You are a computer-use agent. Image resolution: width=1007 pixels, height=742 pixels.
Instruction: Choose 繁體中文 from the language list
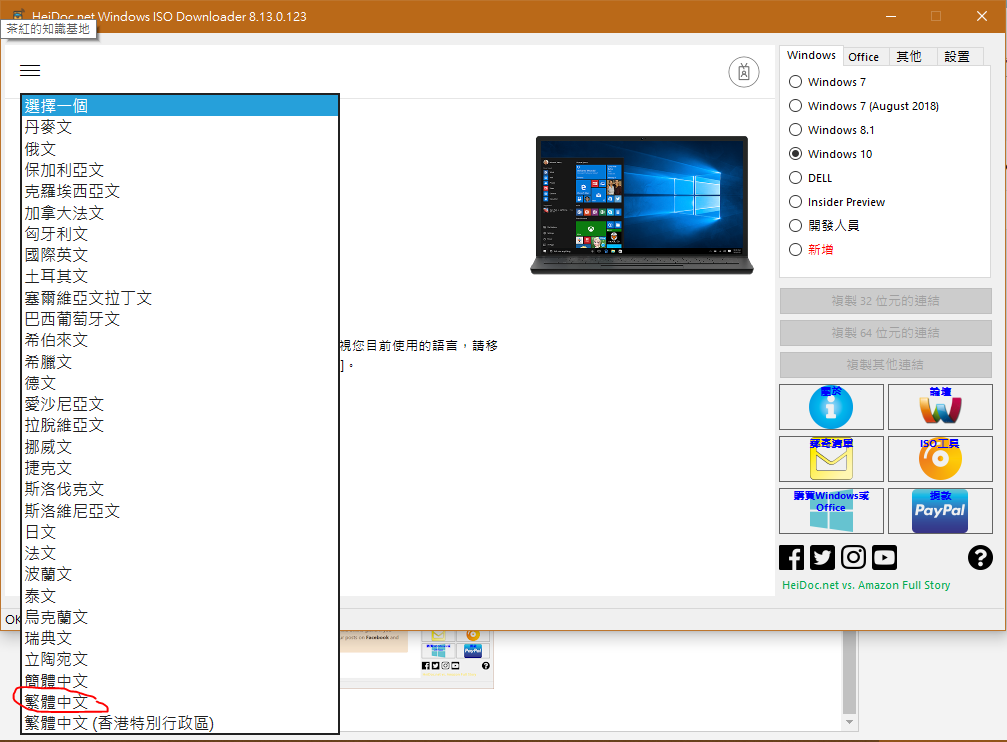(180, 702)
